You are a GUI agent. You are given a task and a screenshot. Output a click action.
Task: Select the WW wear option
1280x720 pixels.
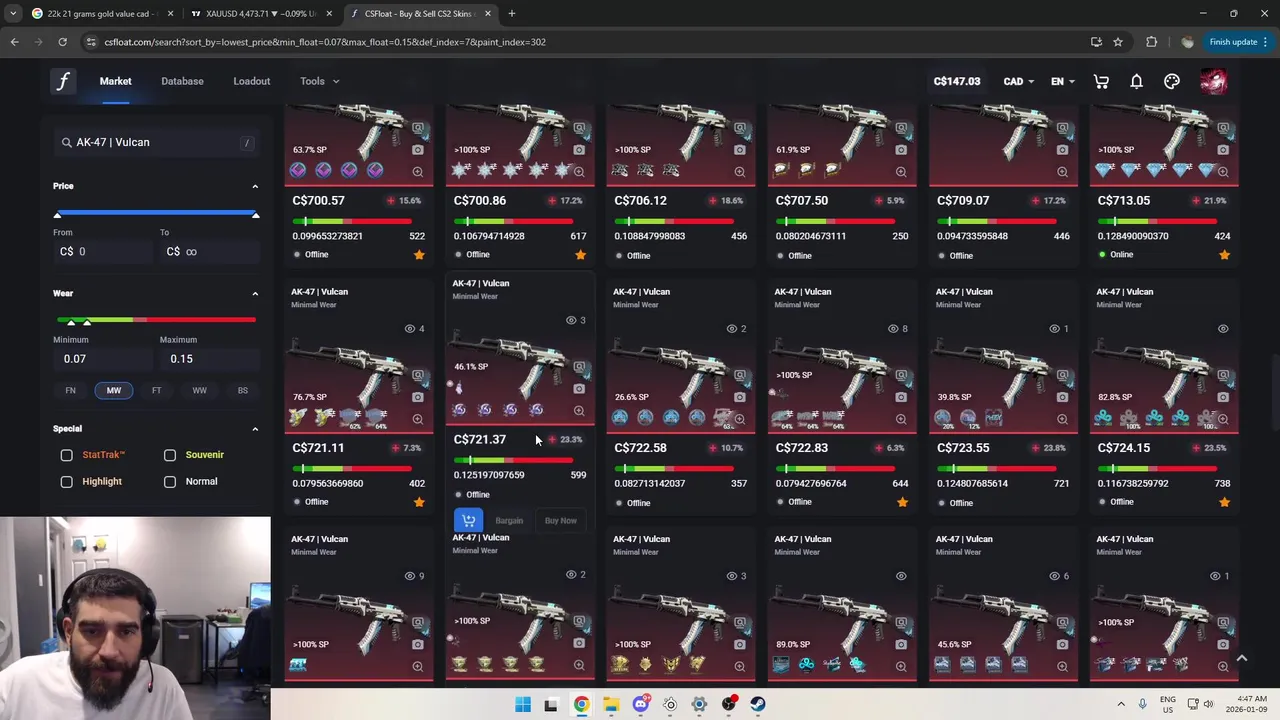[199, 390]
